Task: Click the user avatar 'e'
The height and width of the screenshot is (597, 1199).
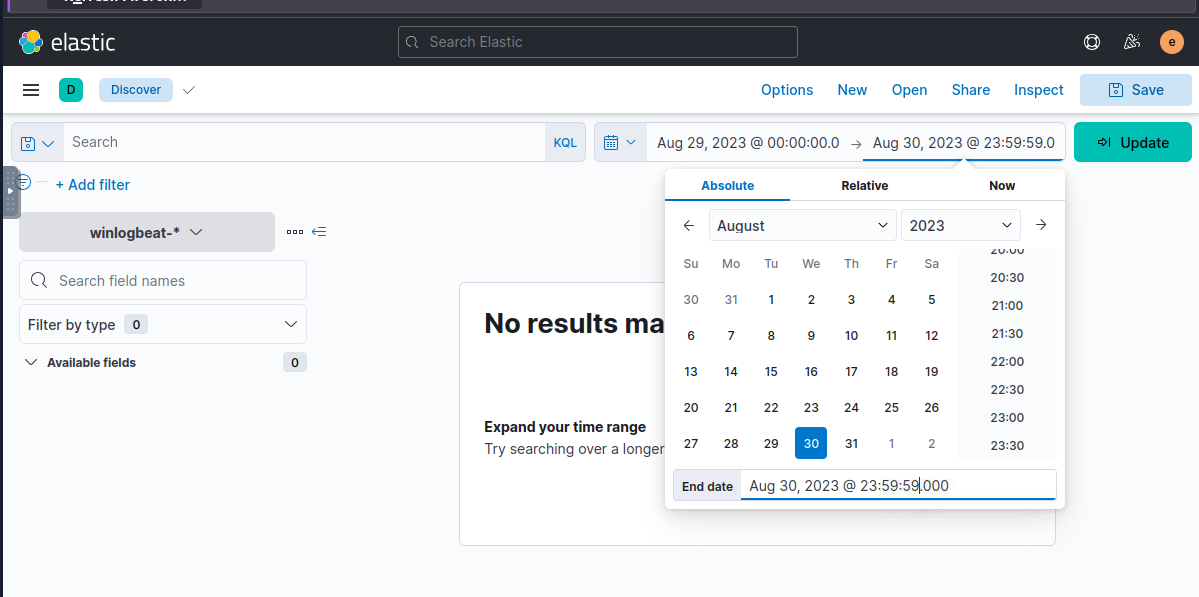Action: point(1171,42)
